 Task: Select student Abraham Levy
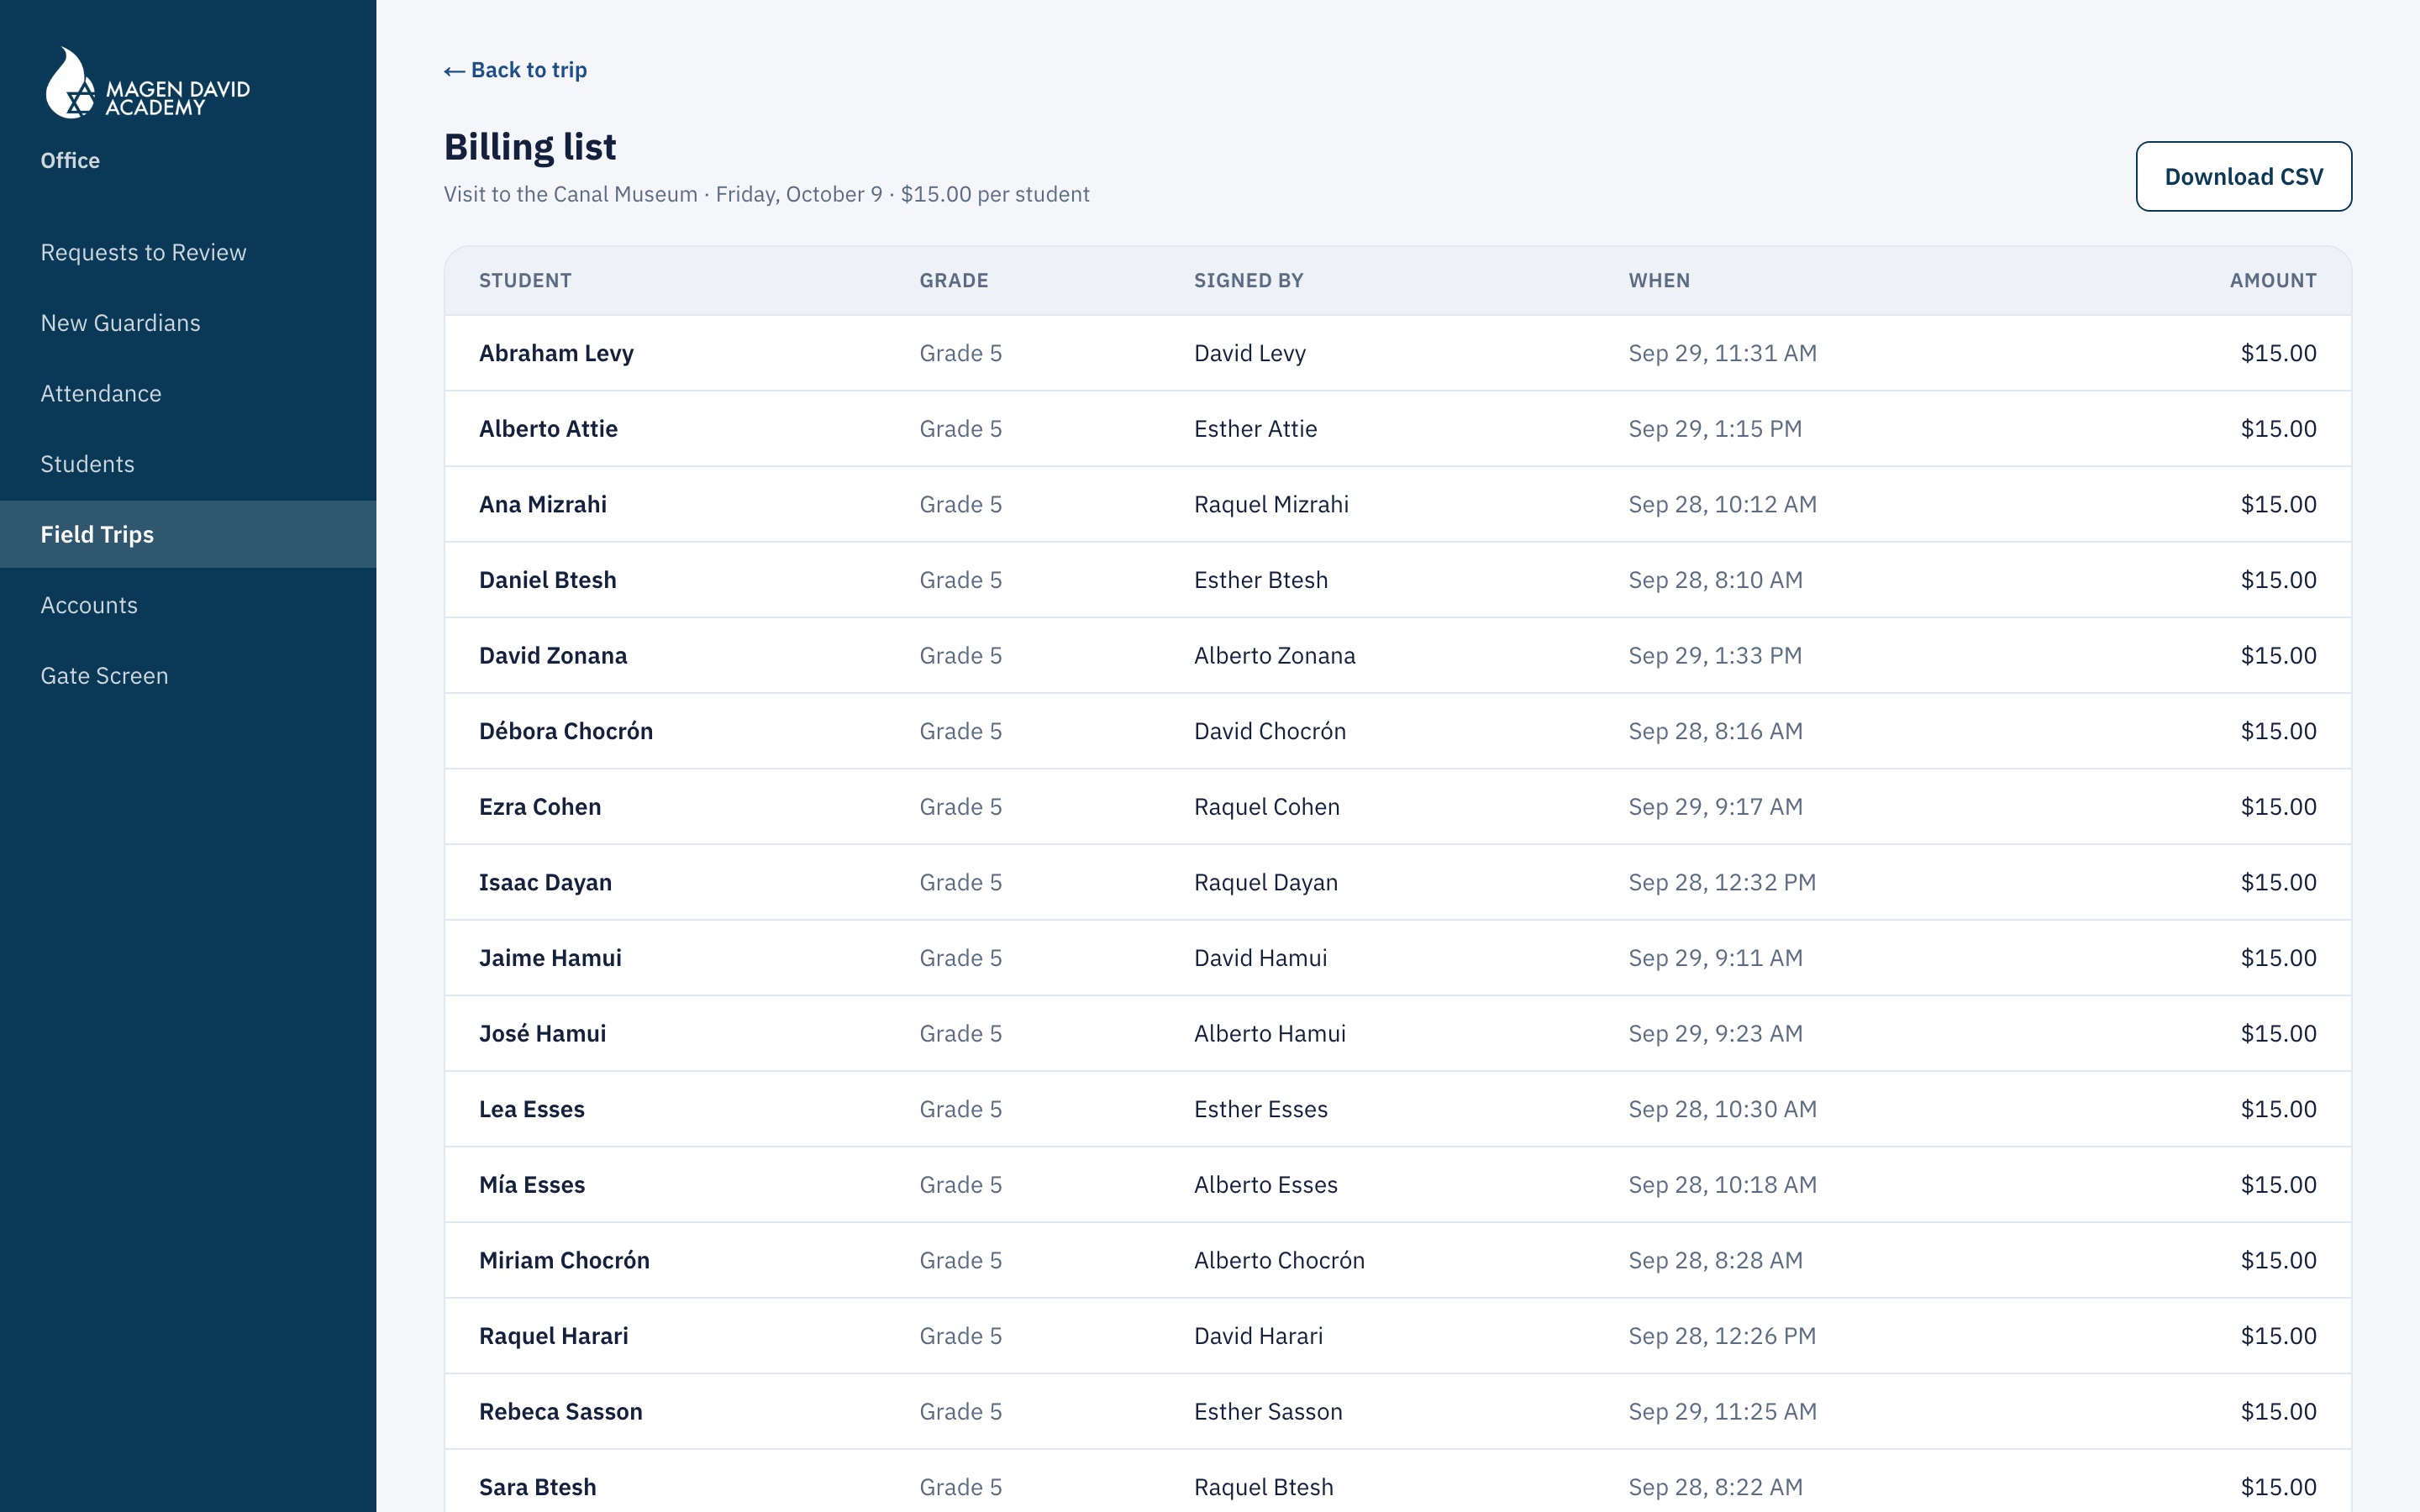(x=556, y=353)
